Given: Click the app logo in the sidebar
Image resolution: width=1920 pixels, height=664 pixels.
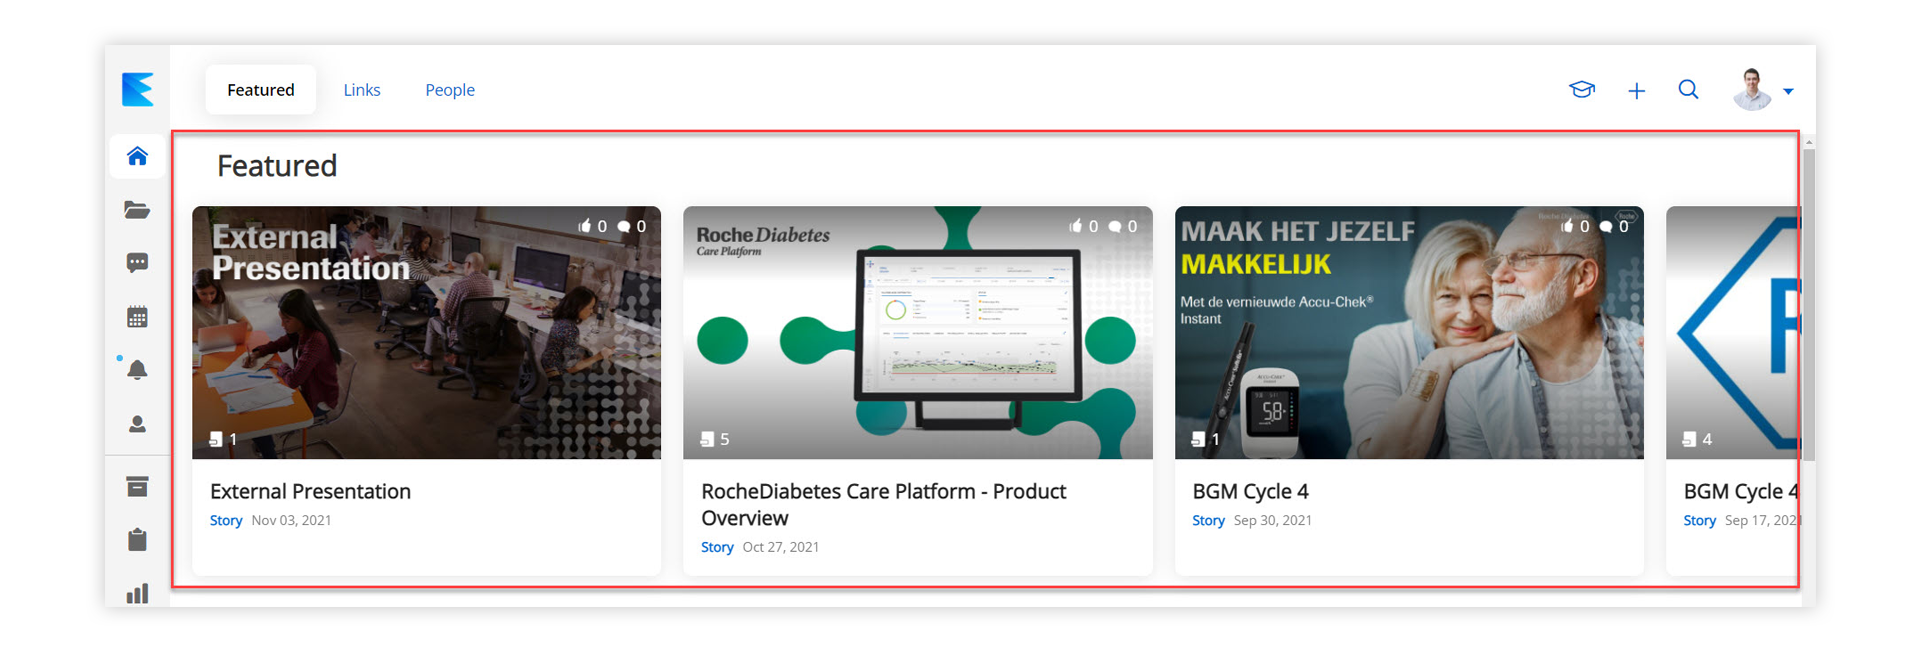Looking at the screenshot, I should [x=137, y=89].
